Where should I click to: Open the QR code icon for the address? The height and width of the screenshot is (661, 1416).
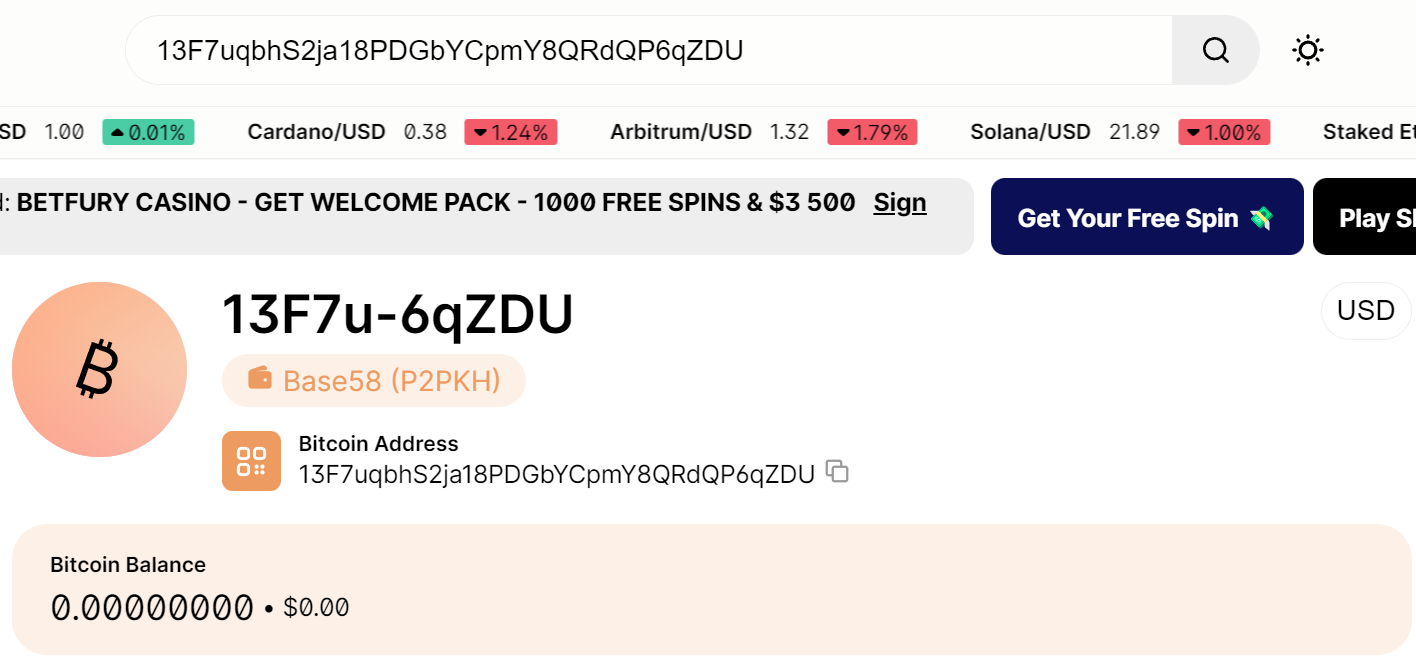click(251, 461)
